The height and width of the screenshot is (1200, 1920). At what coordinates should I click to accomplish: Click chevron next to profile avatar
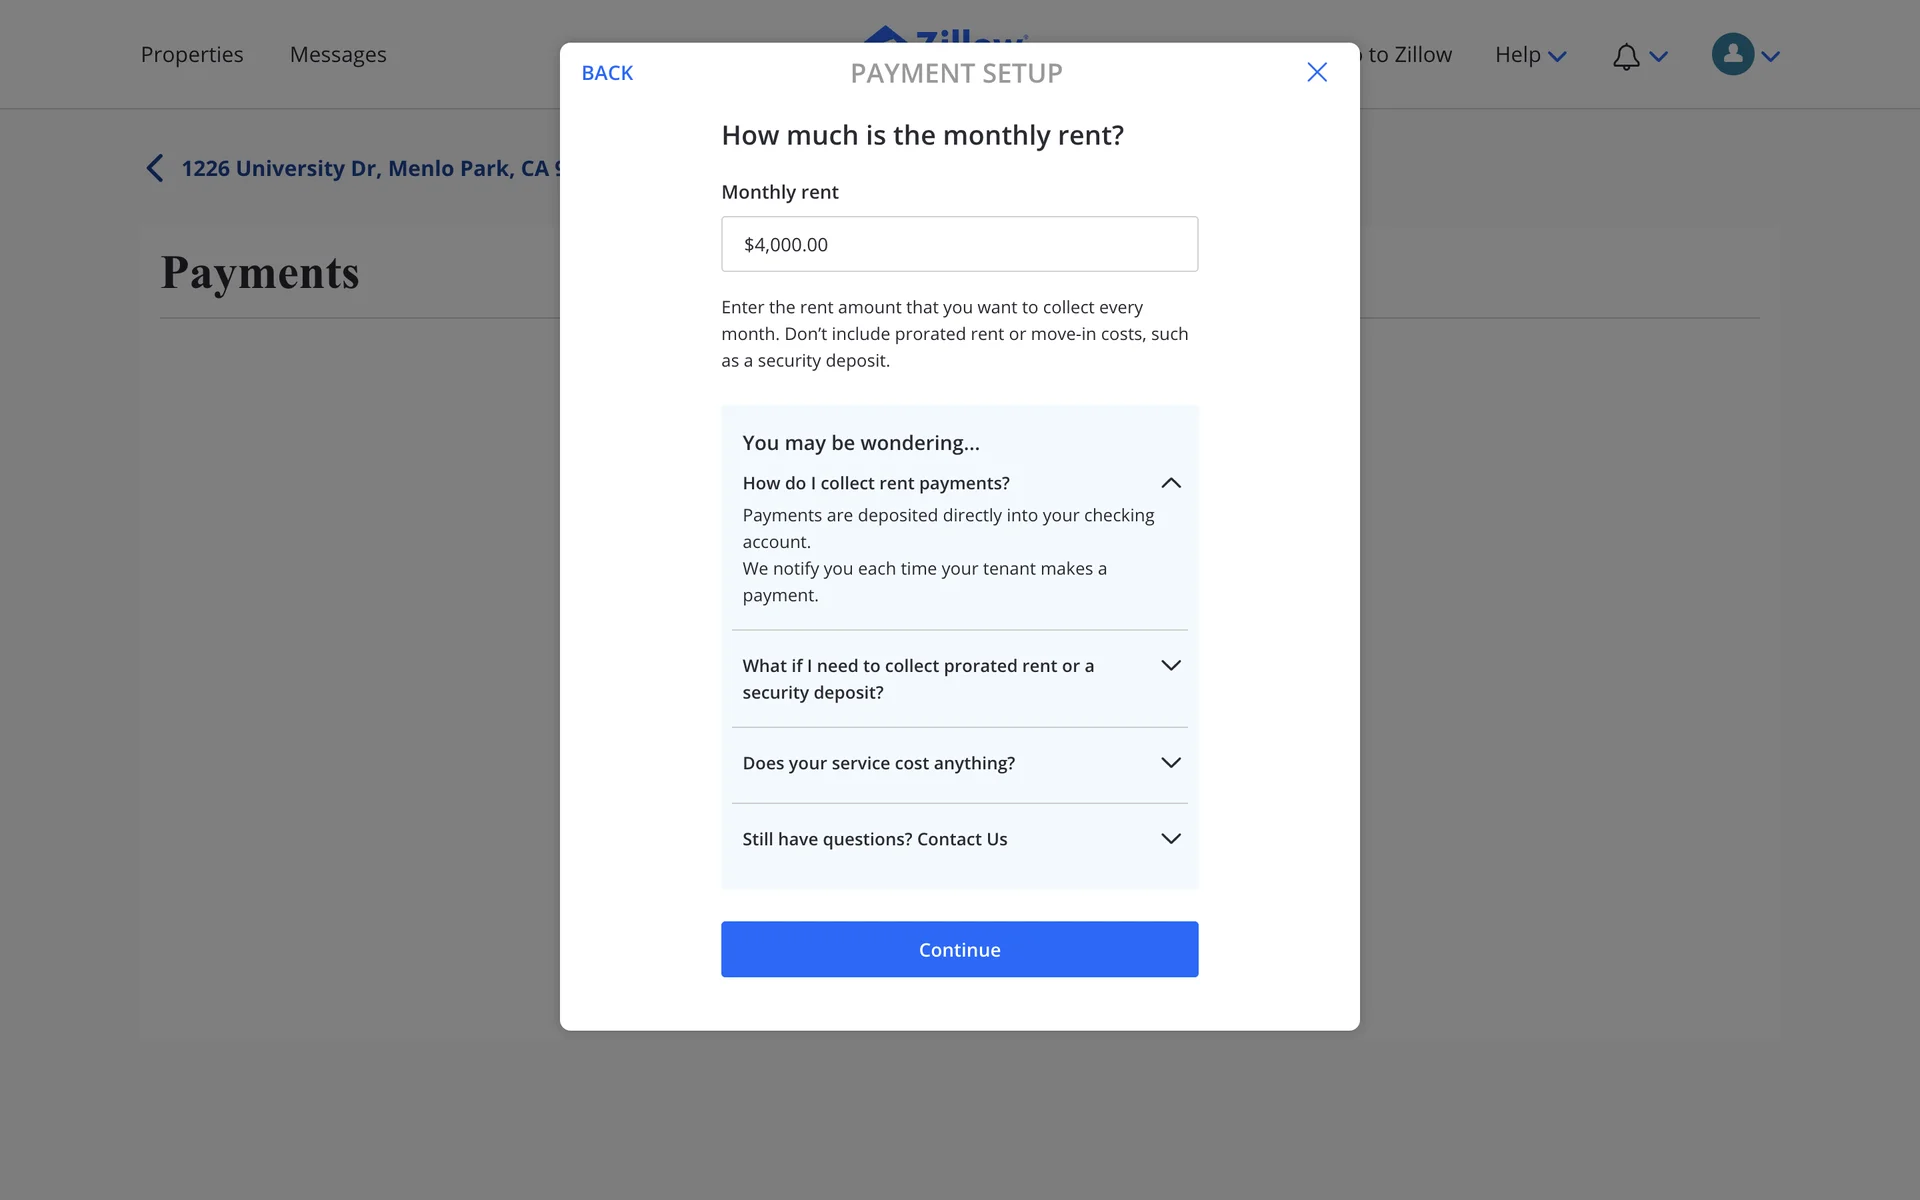[x=1771, y=57]
